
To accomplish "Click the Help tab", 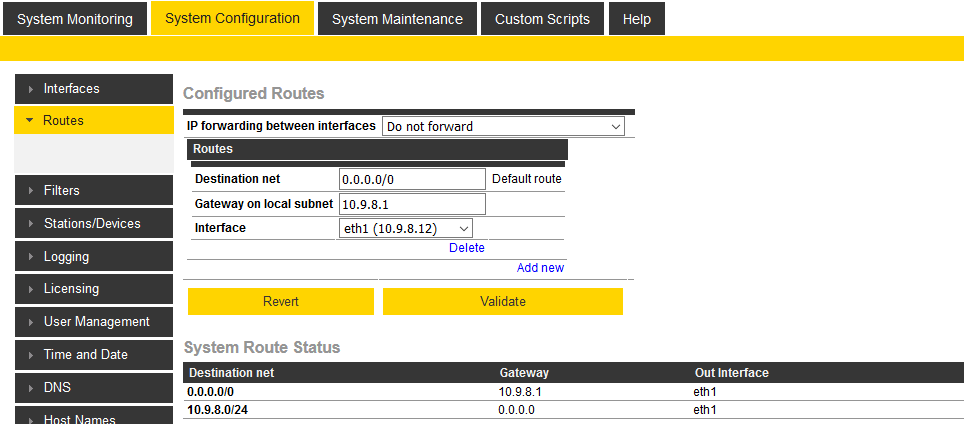I will tap(636, 19).
